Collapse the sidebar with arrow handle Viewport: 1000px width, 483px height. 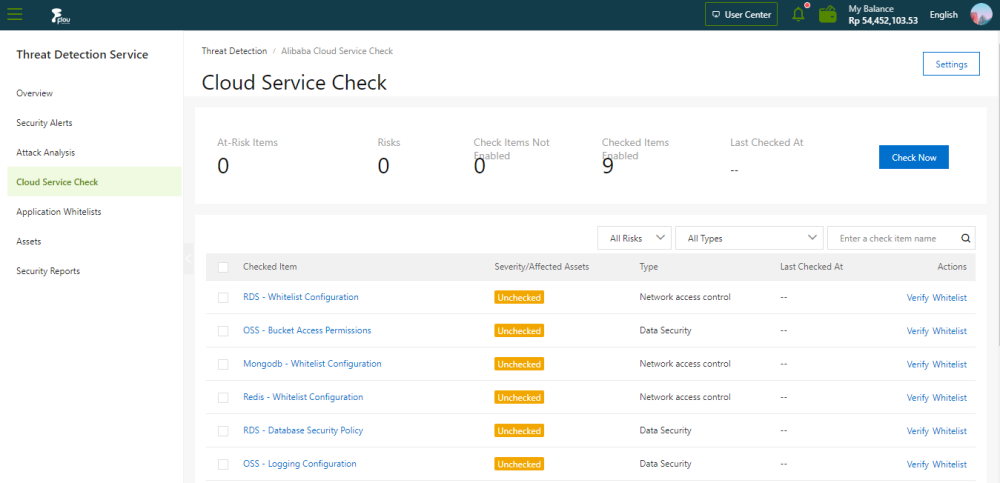188,258
